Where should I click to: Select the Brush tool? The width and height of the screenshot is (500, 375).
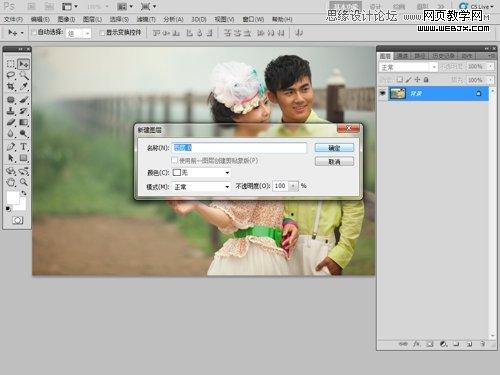tap(23, 100)
